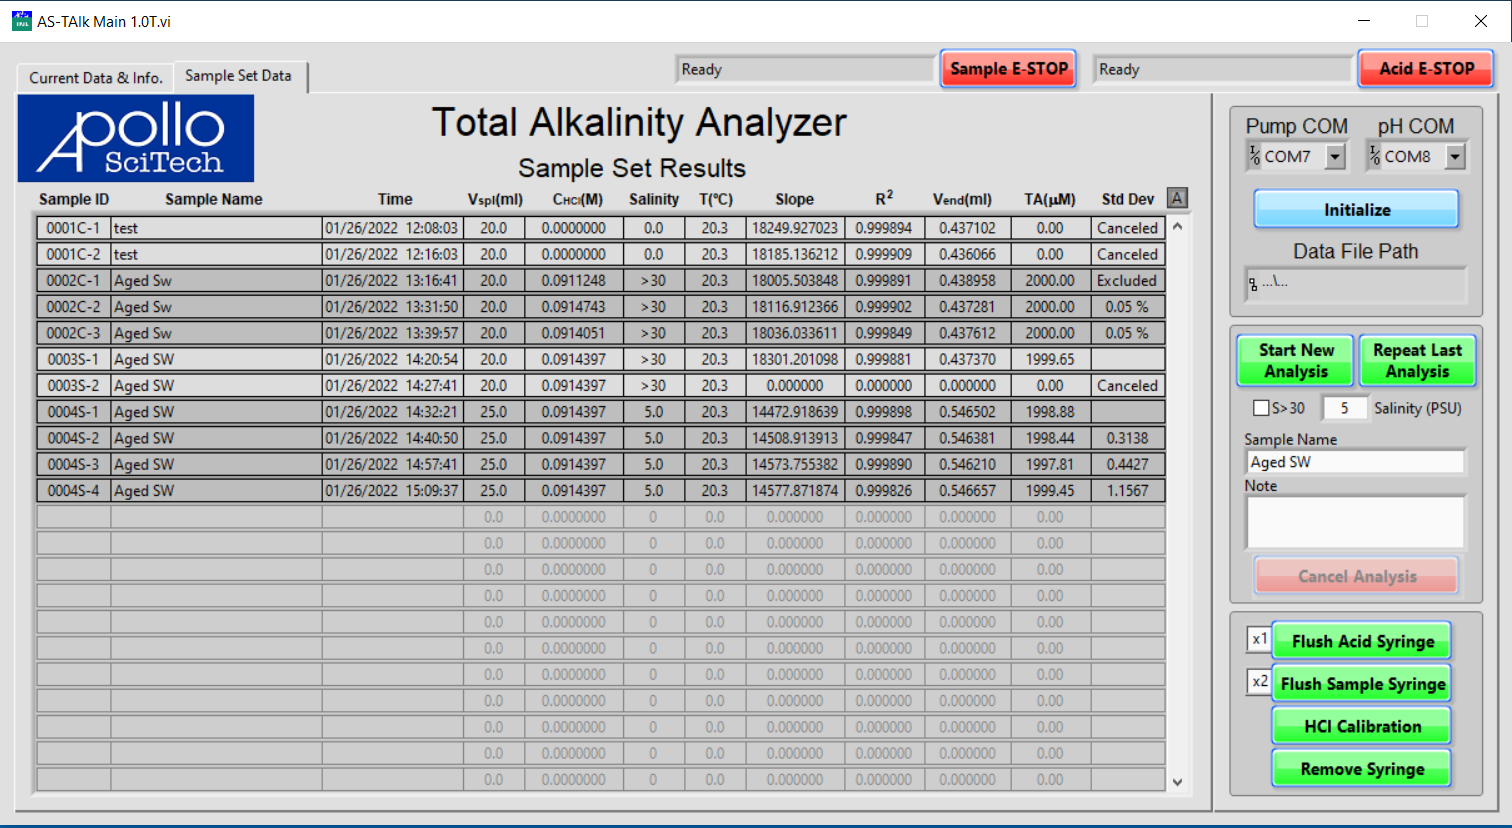Enable the S>30 salinity checkbox
Viewport: 1512px width, 828px height.
pos(1261,408)
